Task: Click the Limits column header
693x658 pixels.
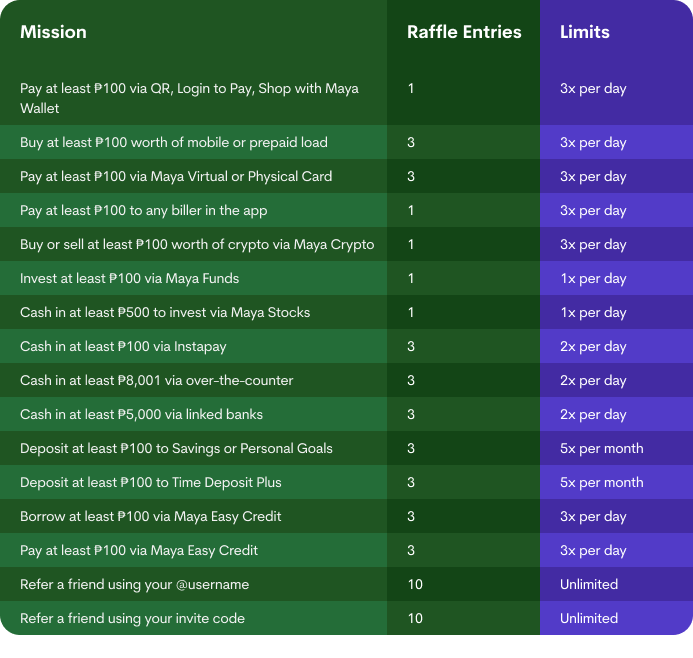Action: (585, 32)
